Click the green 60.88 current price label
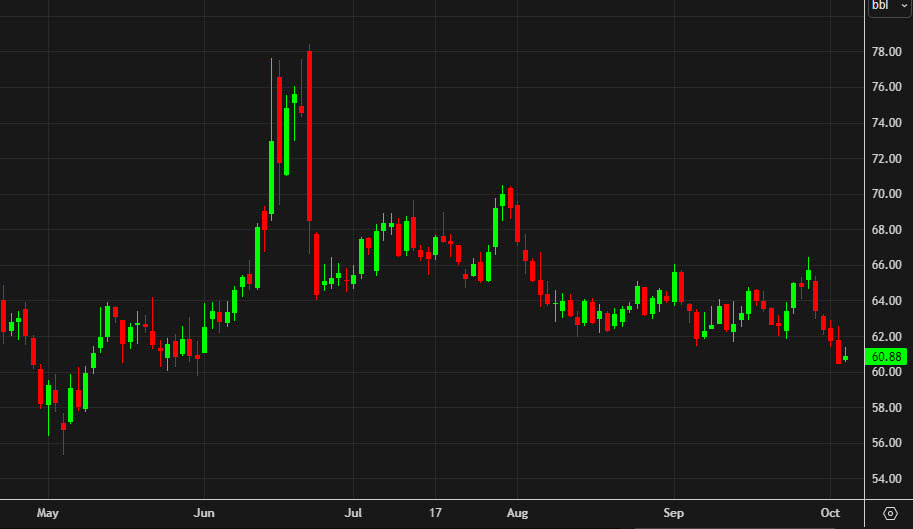913x529 pixels. tap(888, 356)
